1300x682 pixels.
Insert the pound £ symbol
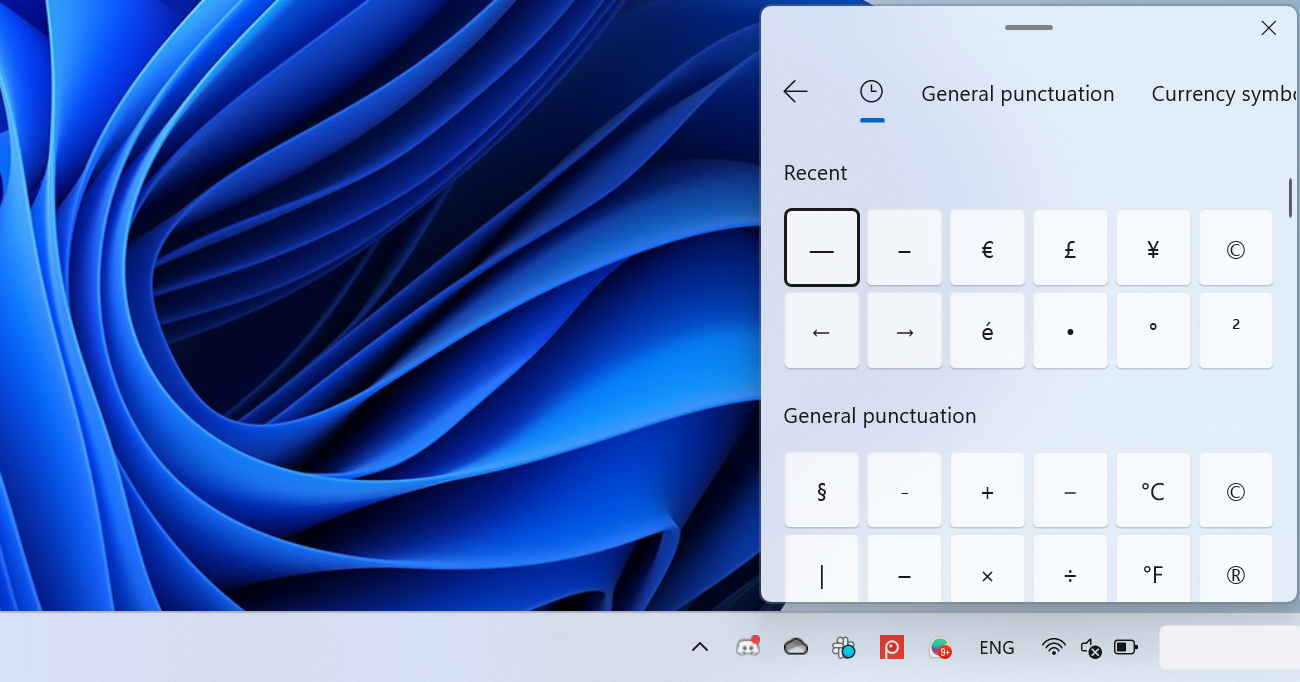tap(1070, 248)
